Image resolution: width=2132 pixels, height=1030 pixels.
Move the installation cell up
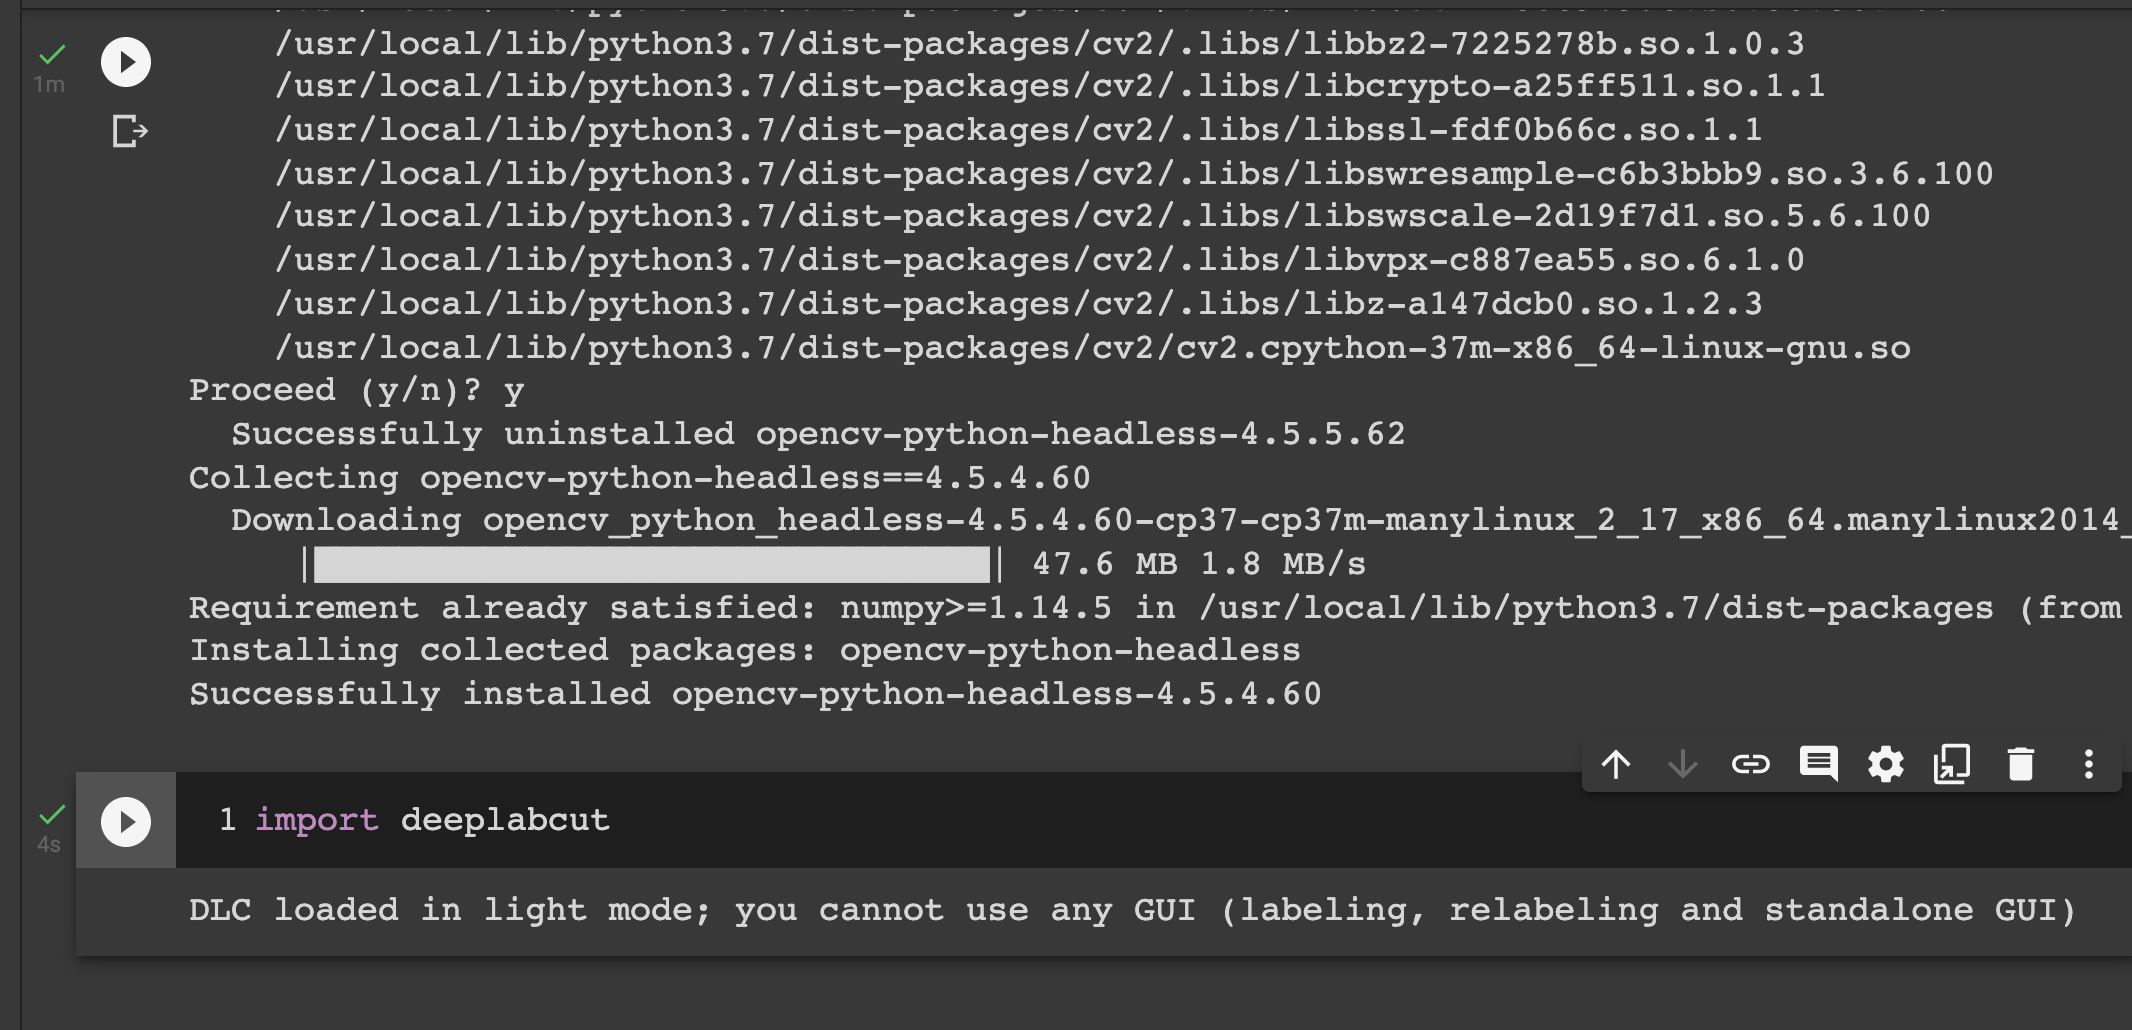pos(1618,764)
